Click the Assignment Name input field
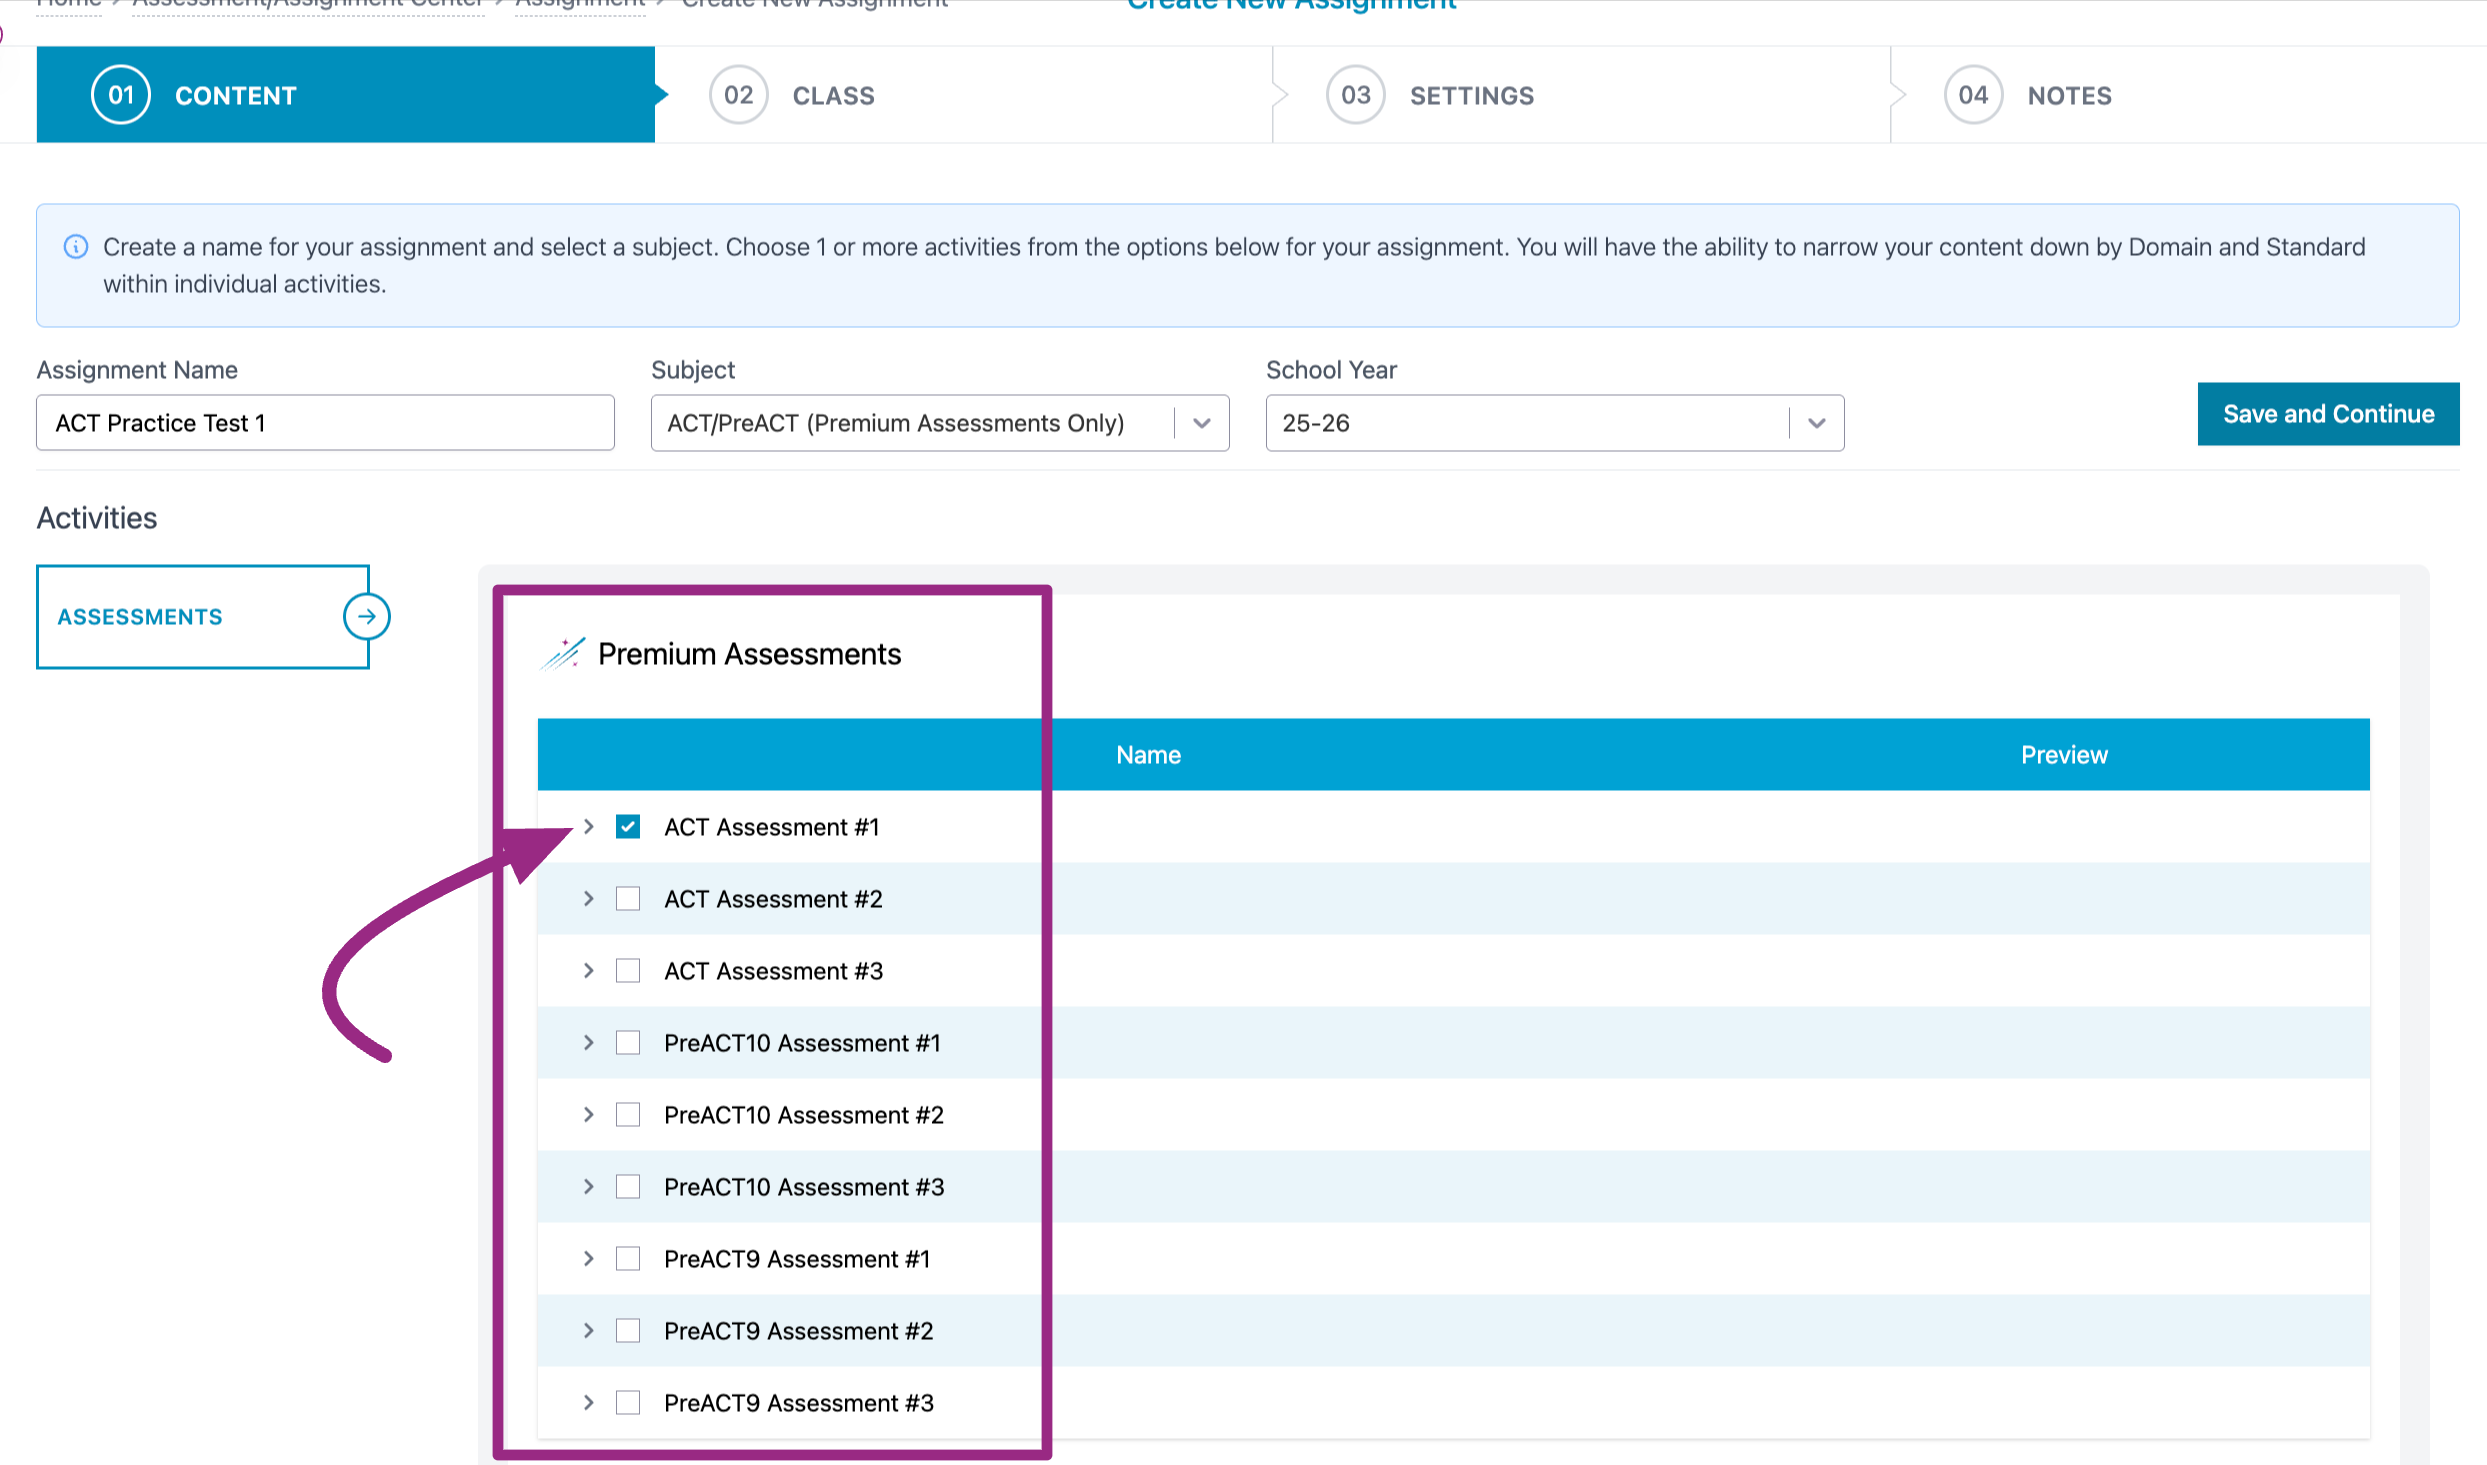Image resolution: width=2487 pixels, height=1465 pixels. (325, 423)
